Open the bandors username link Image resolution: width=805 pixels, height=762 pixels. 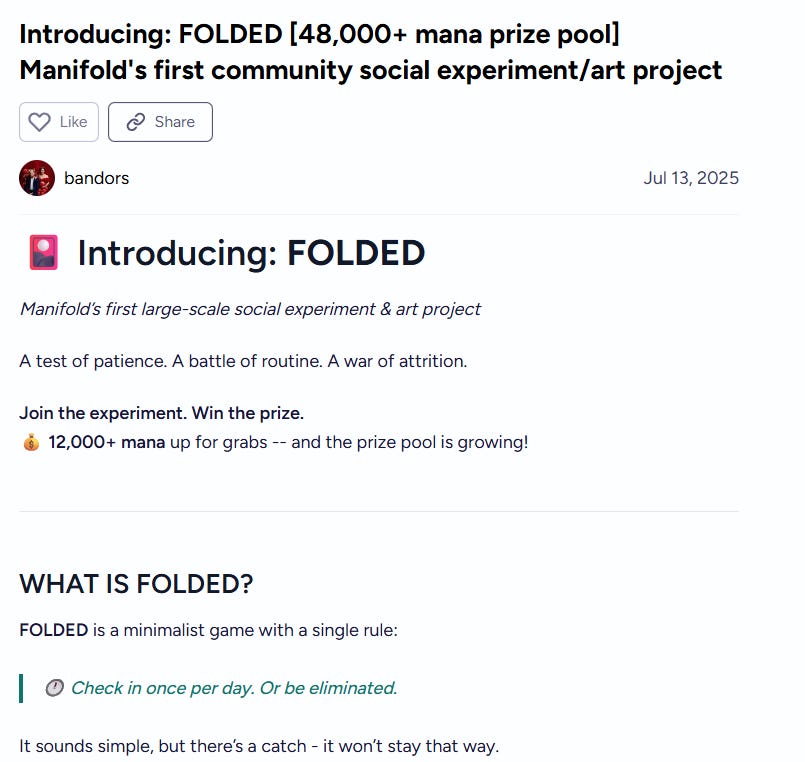coord(96,178)
